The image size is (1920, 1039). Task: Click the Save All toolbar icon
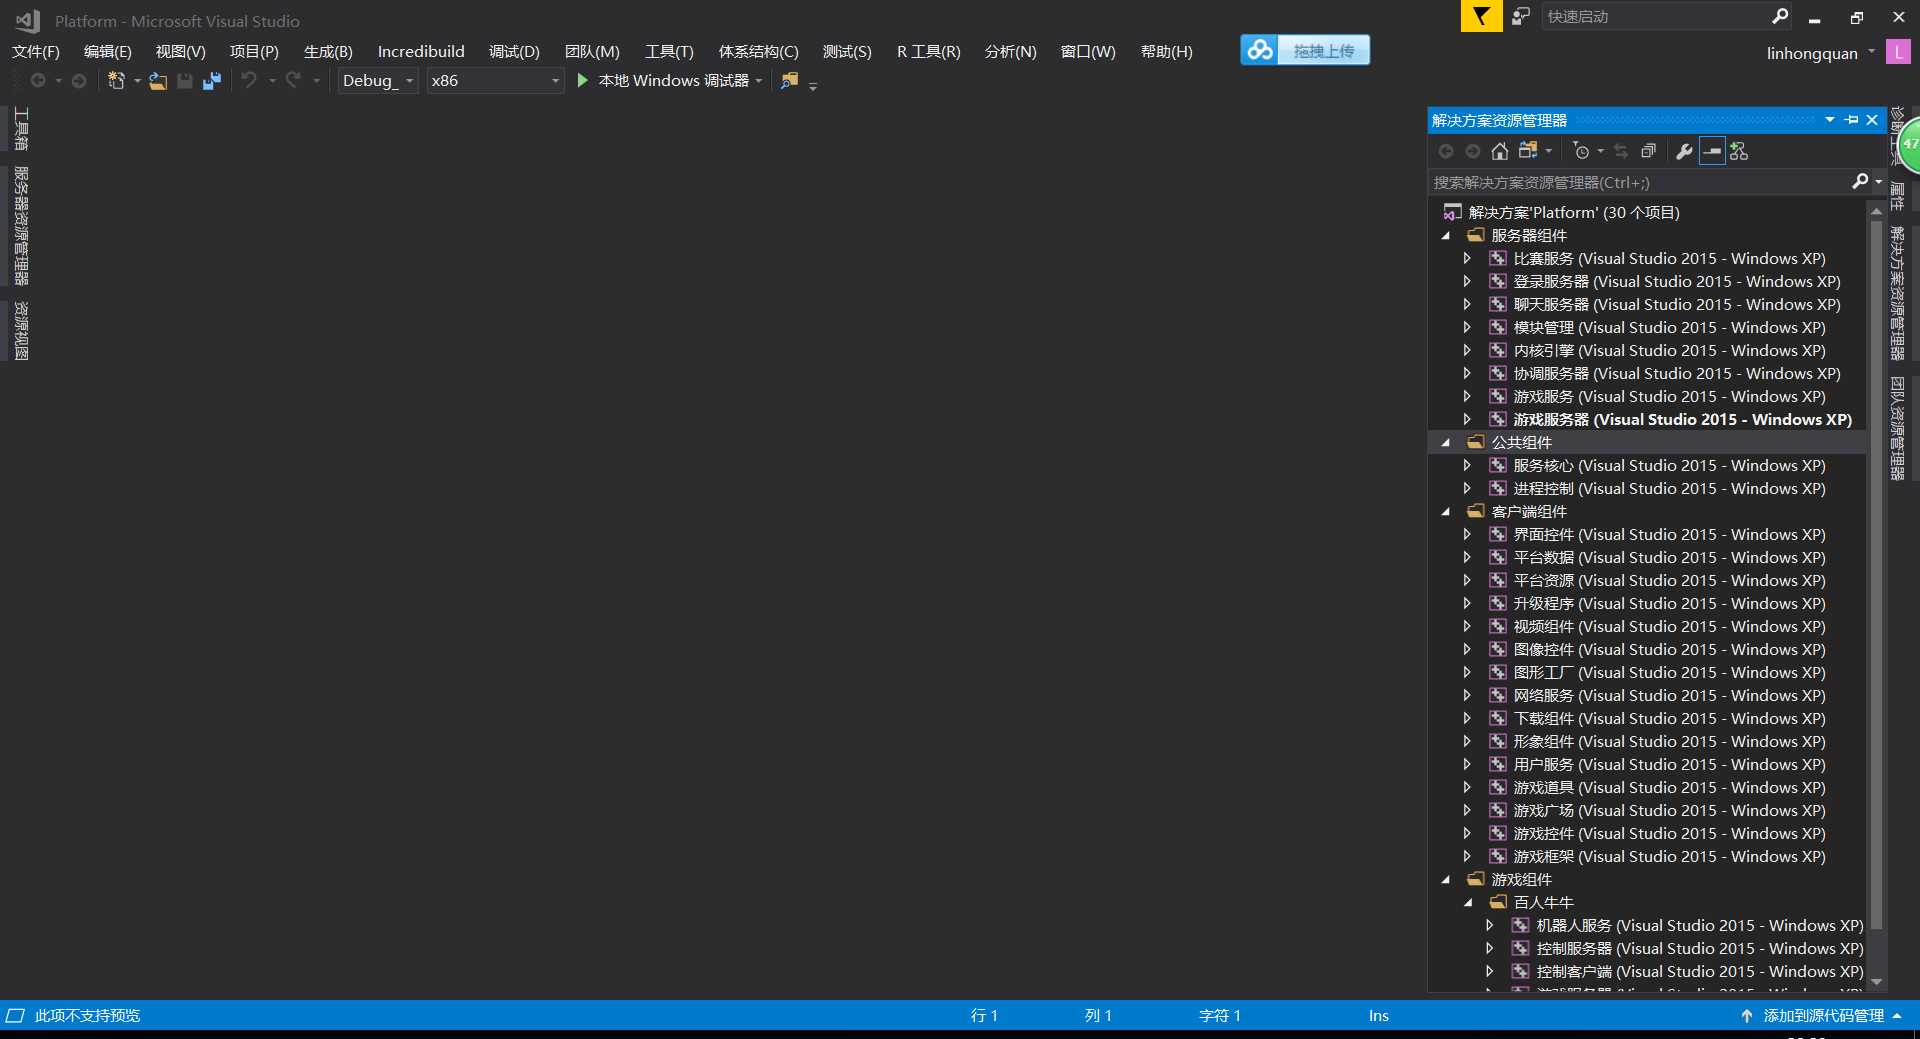(x=212, y=81)
